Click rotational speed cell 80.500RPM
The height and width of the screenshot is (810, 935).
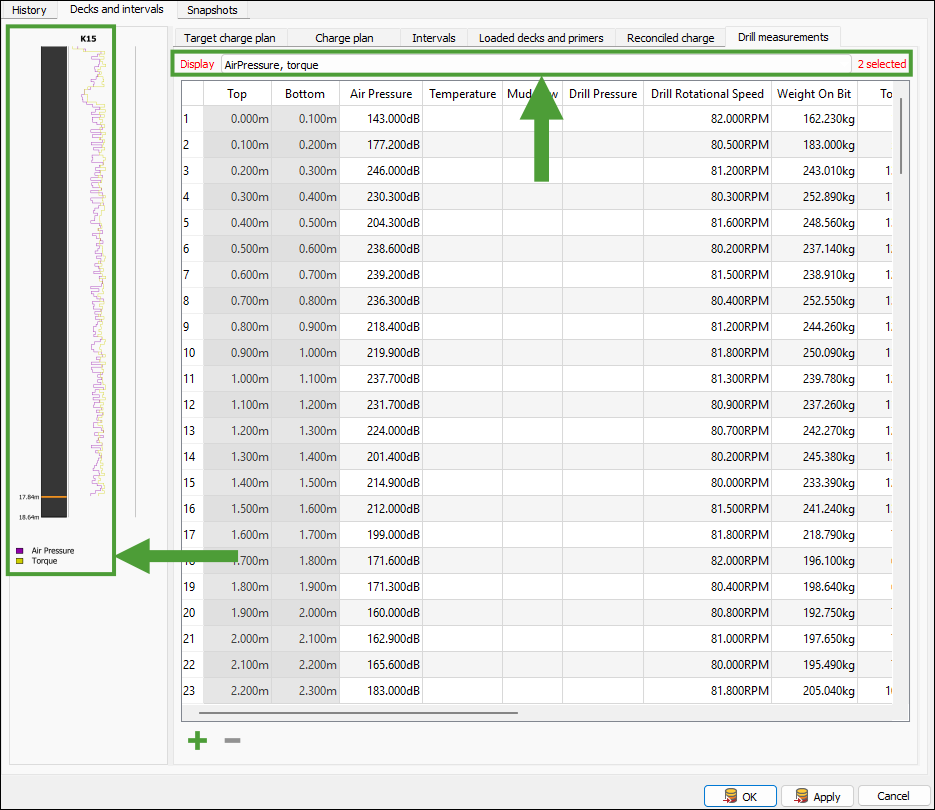[x=707, y=144]
